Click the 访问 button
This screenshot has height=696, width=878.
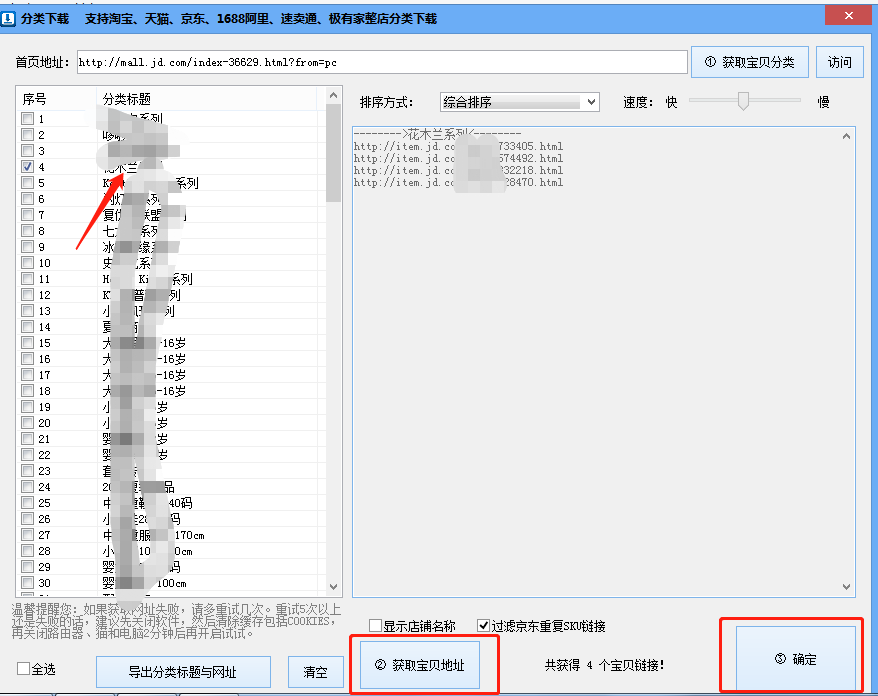pos(839,62)
